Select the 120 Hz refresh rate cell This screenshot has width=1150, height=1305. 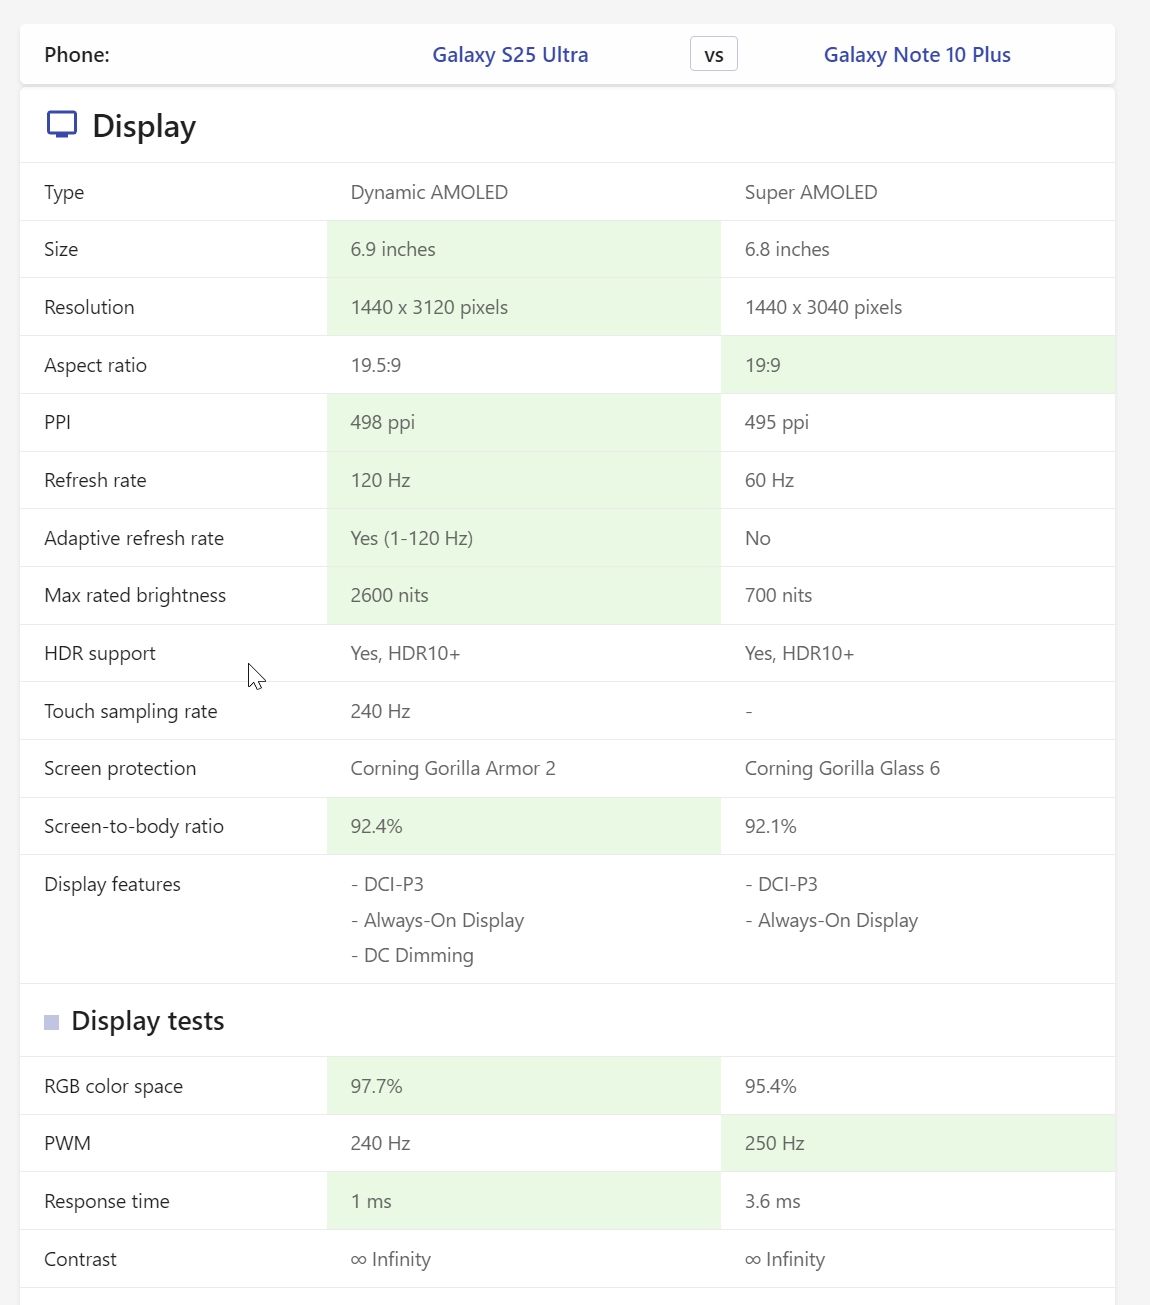pos(524,480)
